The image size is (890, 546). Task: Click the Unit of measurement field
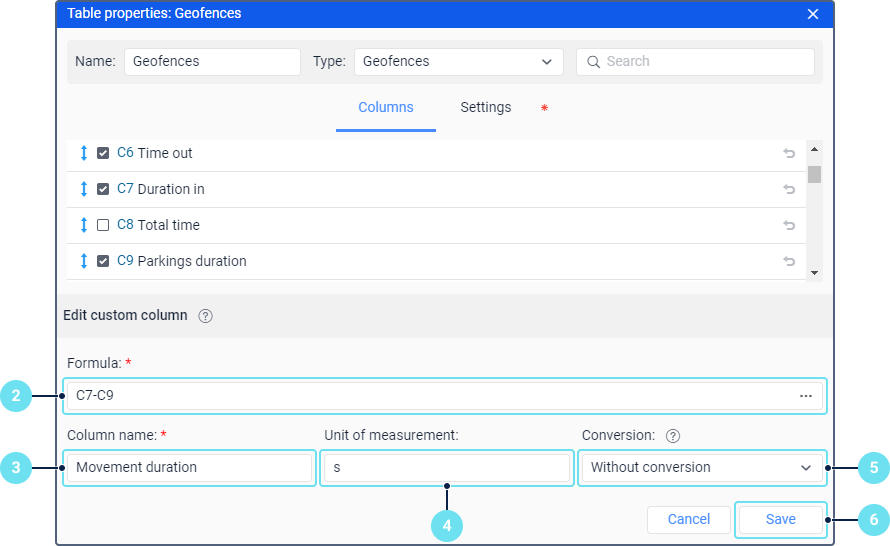click(x=445, y=467)
